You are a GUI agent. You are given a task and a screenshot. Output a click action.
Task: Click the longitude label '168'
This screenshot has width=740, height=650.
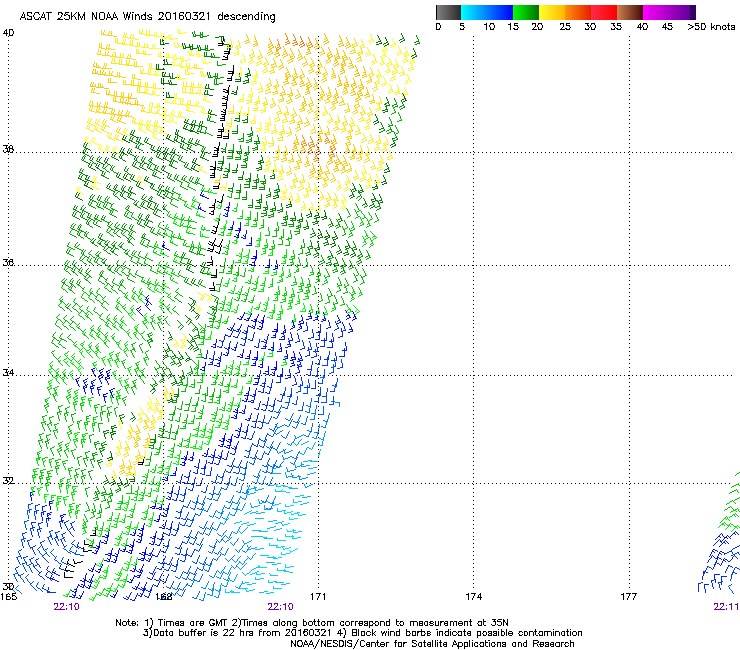[x=163, y=597]
